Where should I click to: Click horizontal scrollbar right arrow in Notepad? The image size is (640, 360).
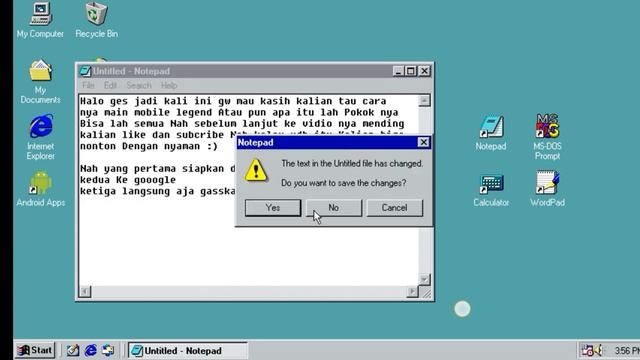pos(412,291)
